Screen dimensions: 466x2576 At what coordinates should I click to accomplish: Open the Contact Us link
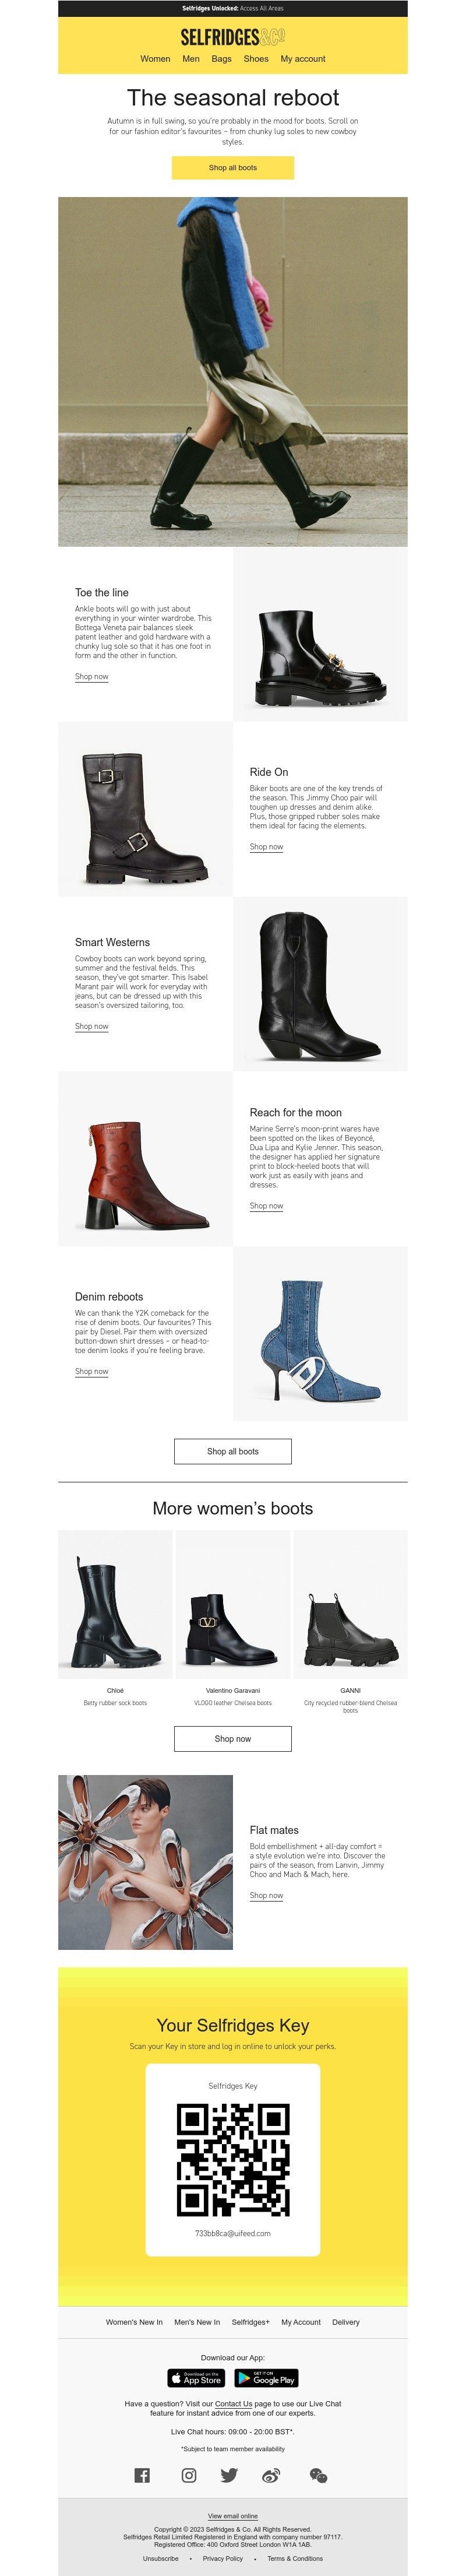tap(233, 2404)
